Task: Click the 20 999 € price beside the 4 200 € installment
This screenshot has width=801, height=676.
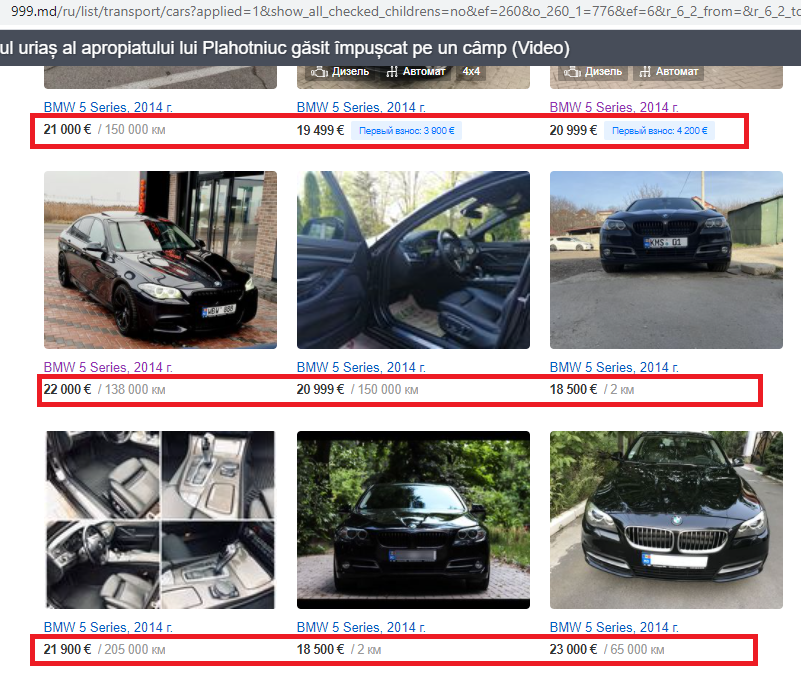Action: (573, 131)
